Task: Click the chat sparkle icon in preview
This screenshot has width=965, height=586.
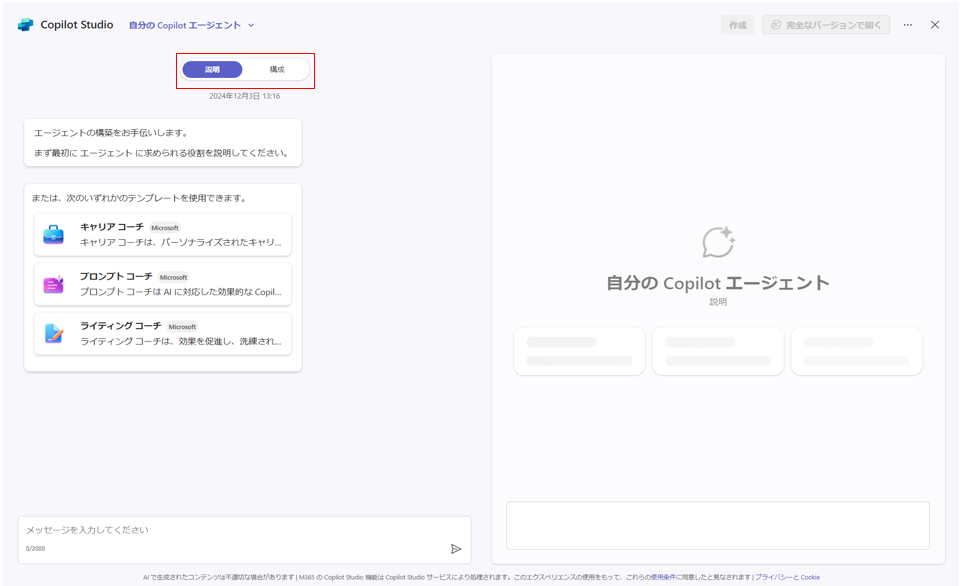Action: (x=718, y=242)
